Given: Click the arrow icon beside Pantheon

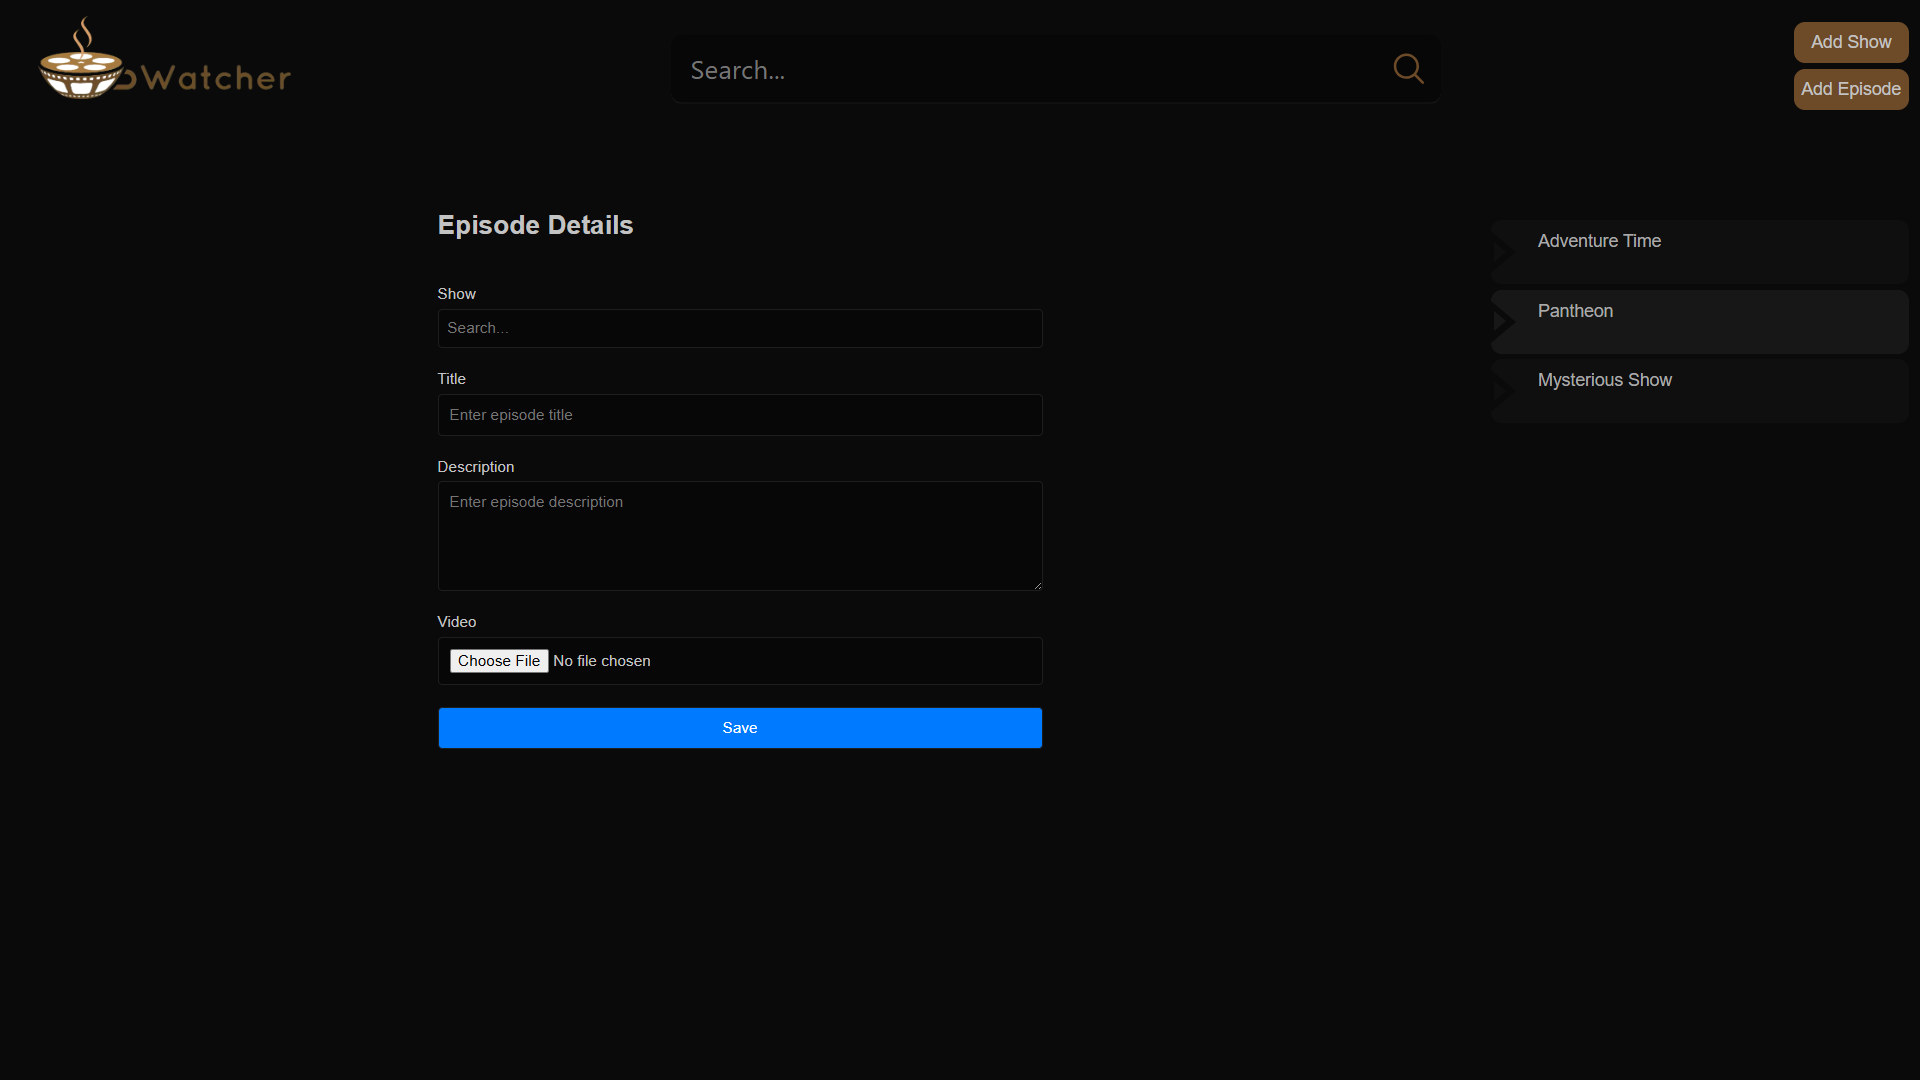Looking at the screenshot, I should point(1503,321).
